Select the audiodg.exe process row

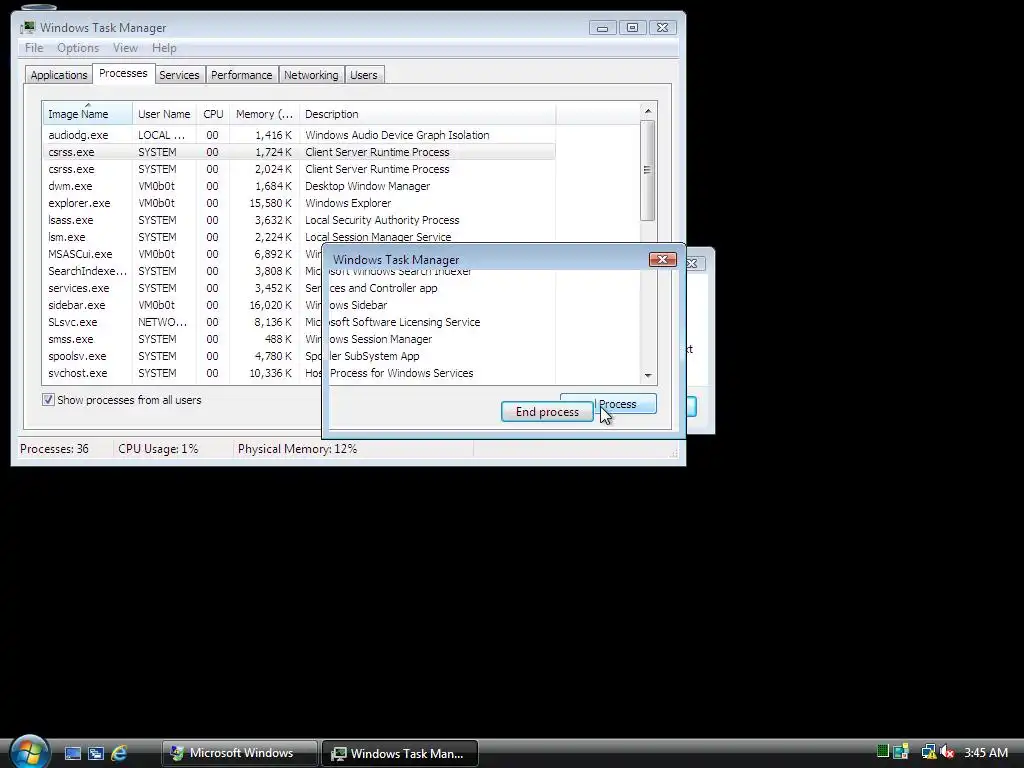(299, 135)
